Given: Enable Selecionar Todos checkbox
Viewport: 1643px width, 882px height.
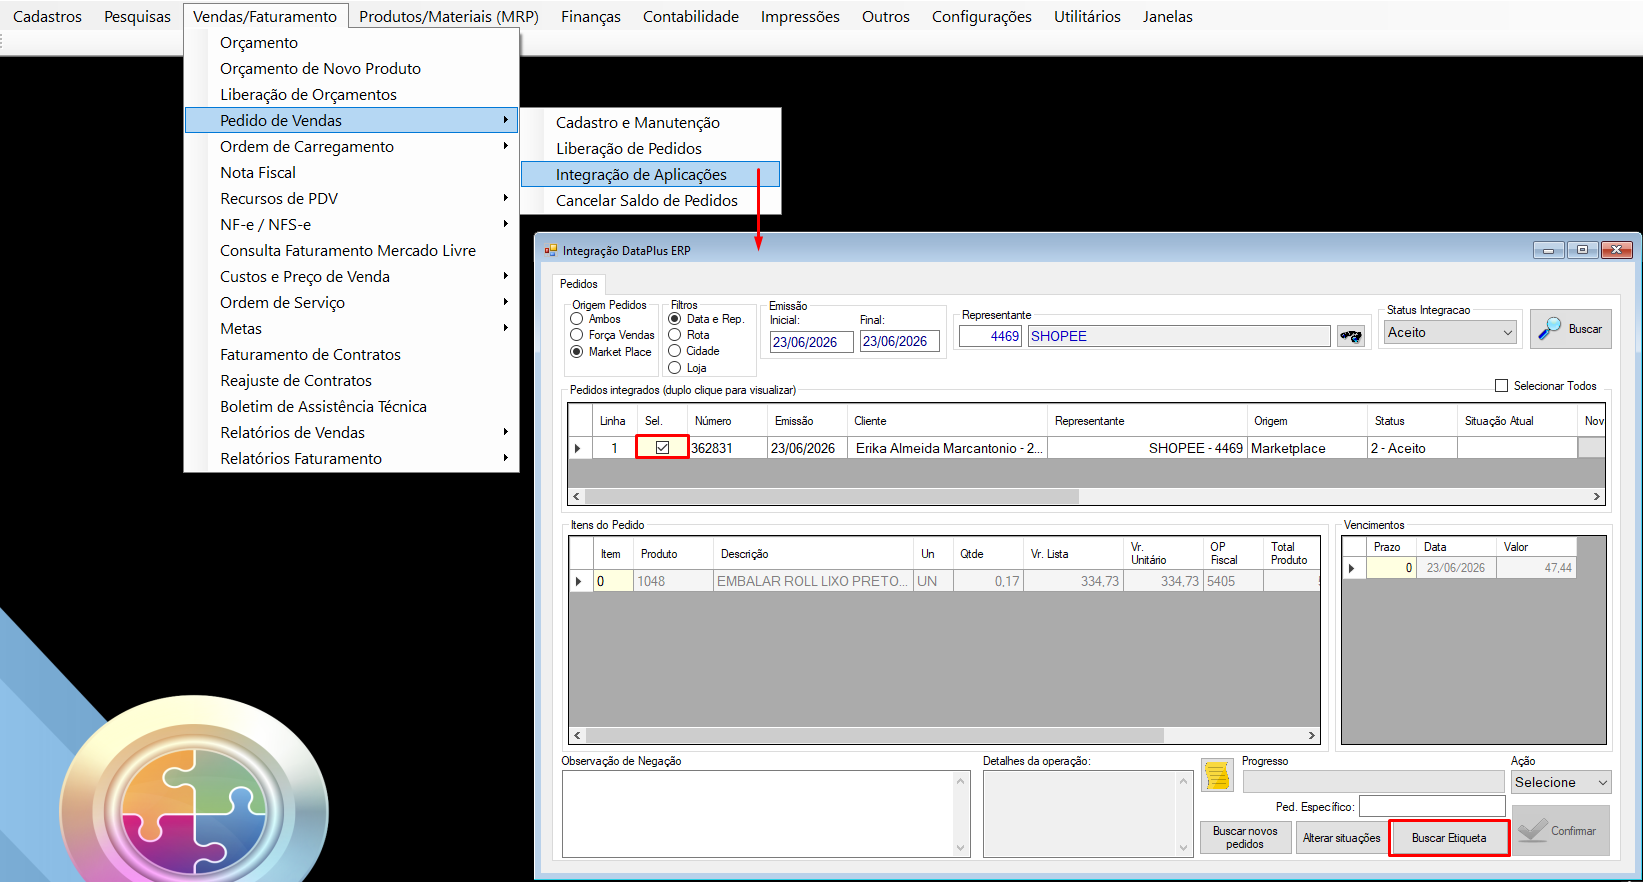Looking at the screenshot, I should pyautogui.click(x=1501, y=386).
